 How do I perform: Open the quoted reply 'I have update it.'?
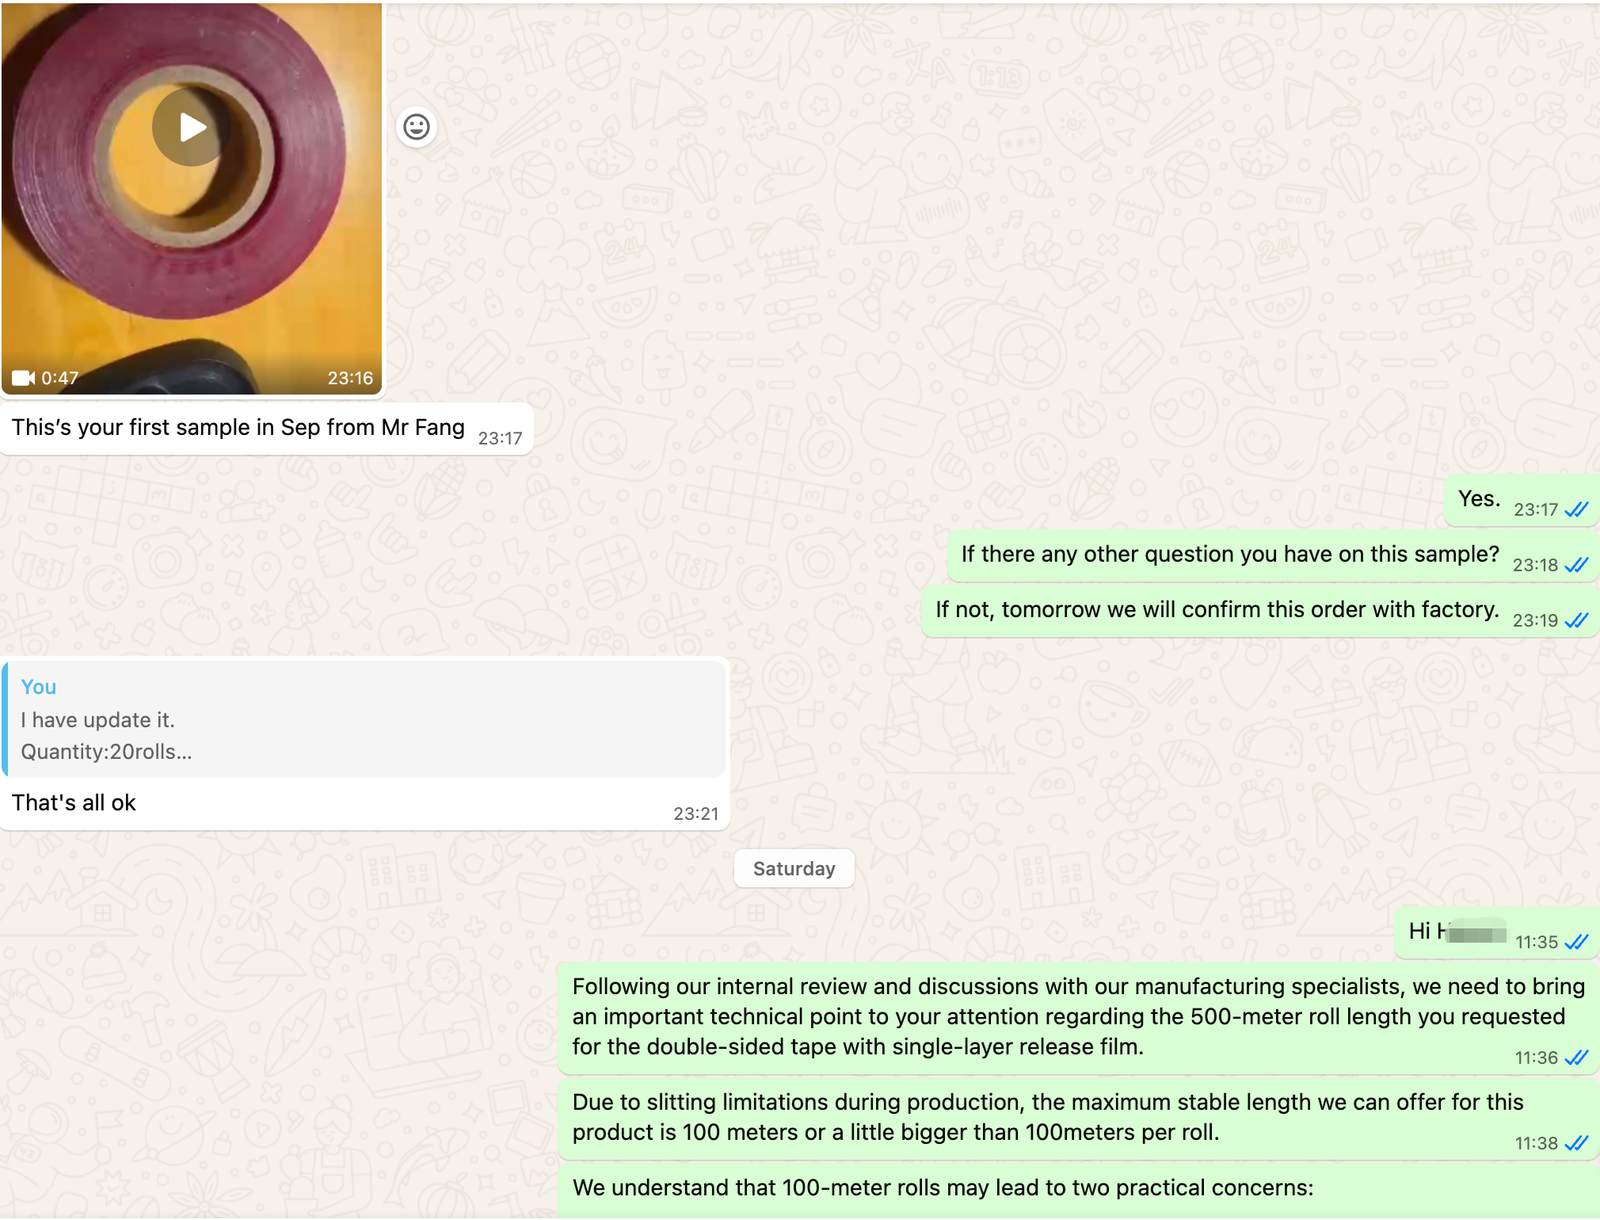(x=365, y=719)
